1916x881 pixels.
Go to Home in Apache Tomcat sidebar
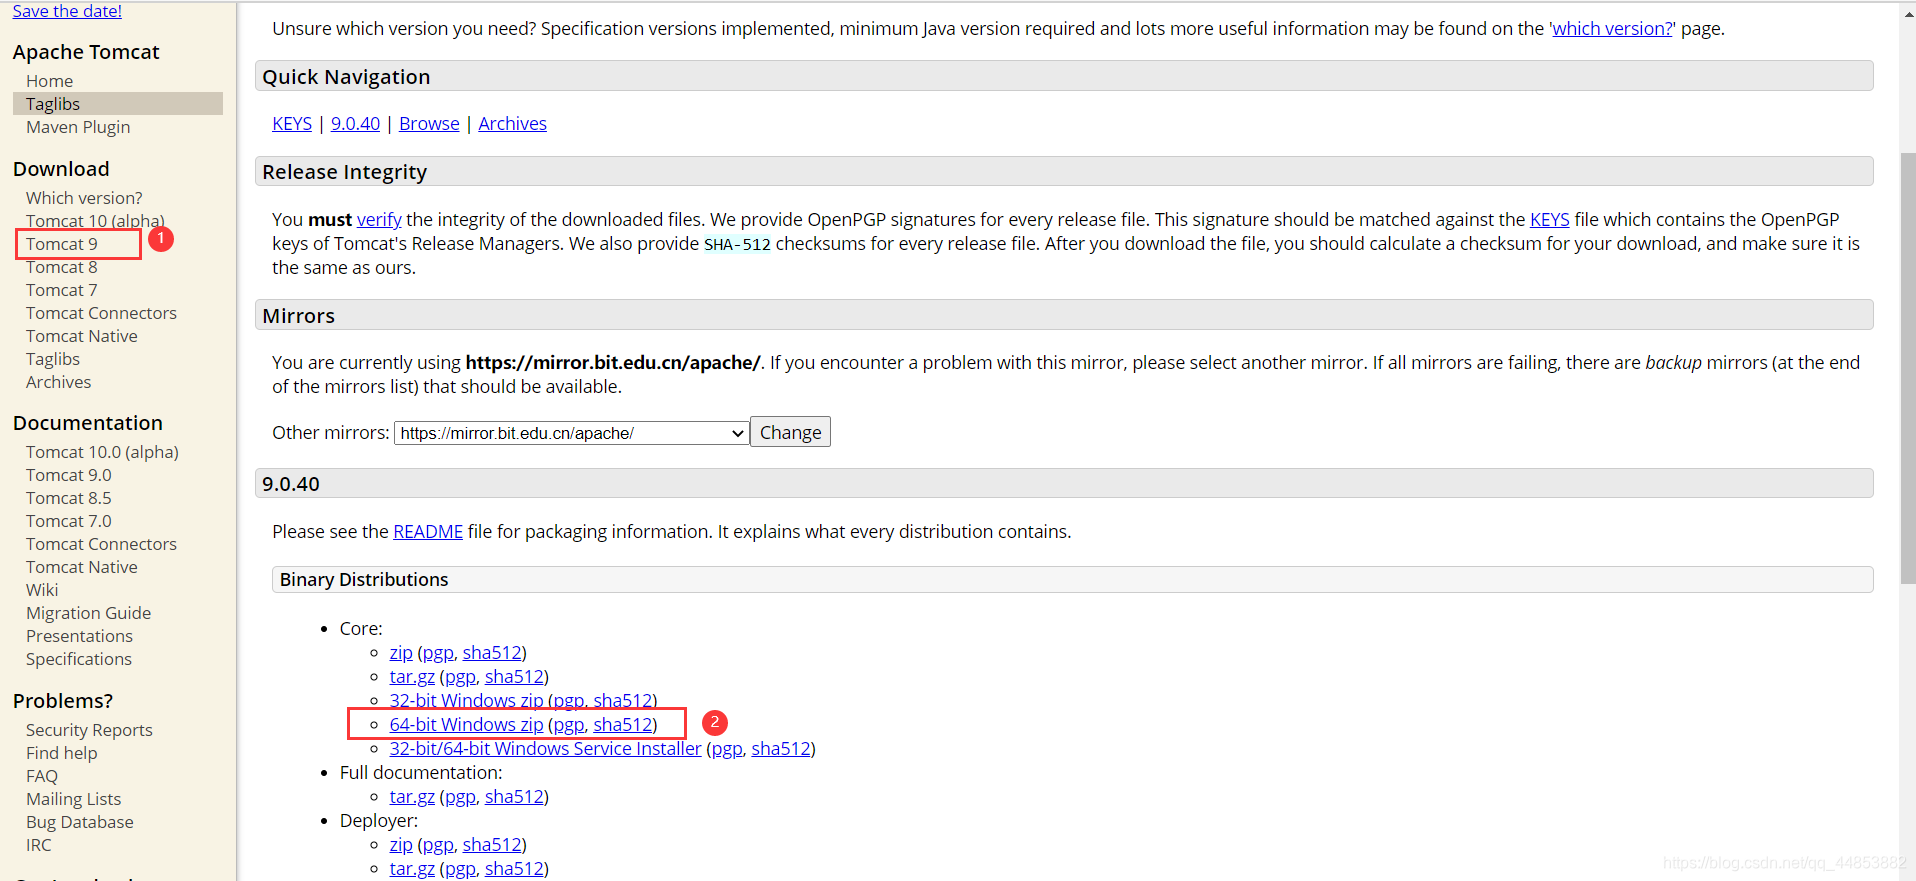[x=49, y=81]
